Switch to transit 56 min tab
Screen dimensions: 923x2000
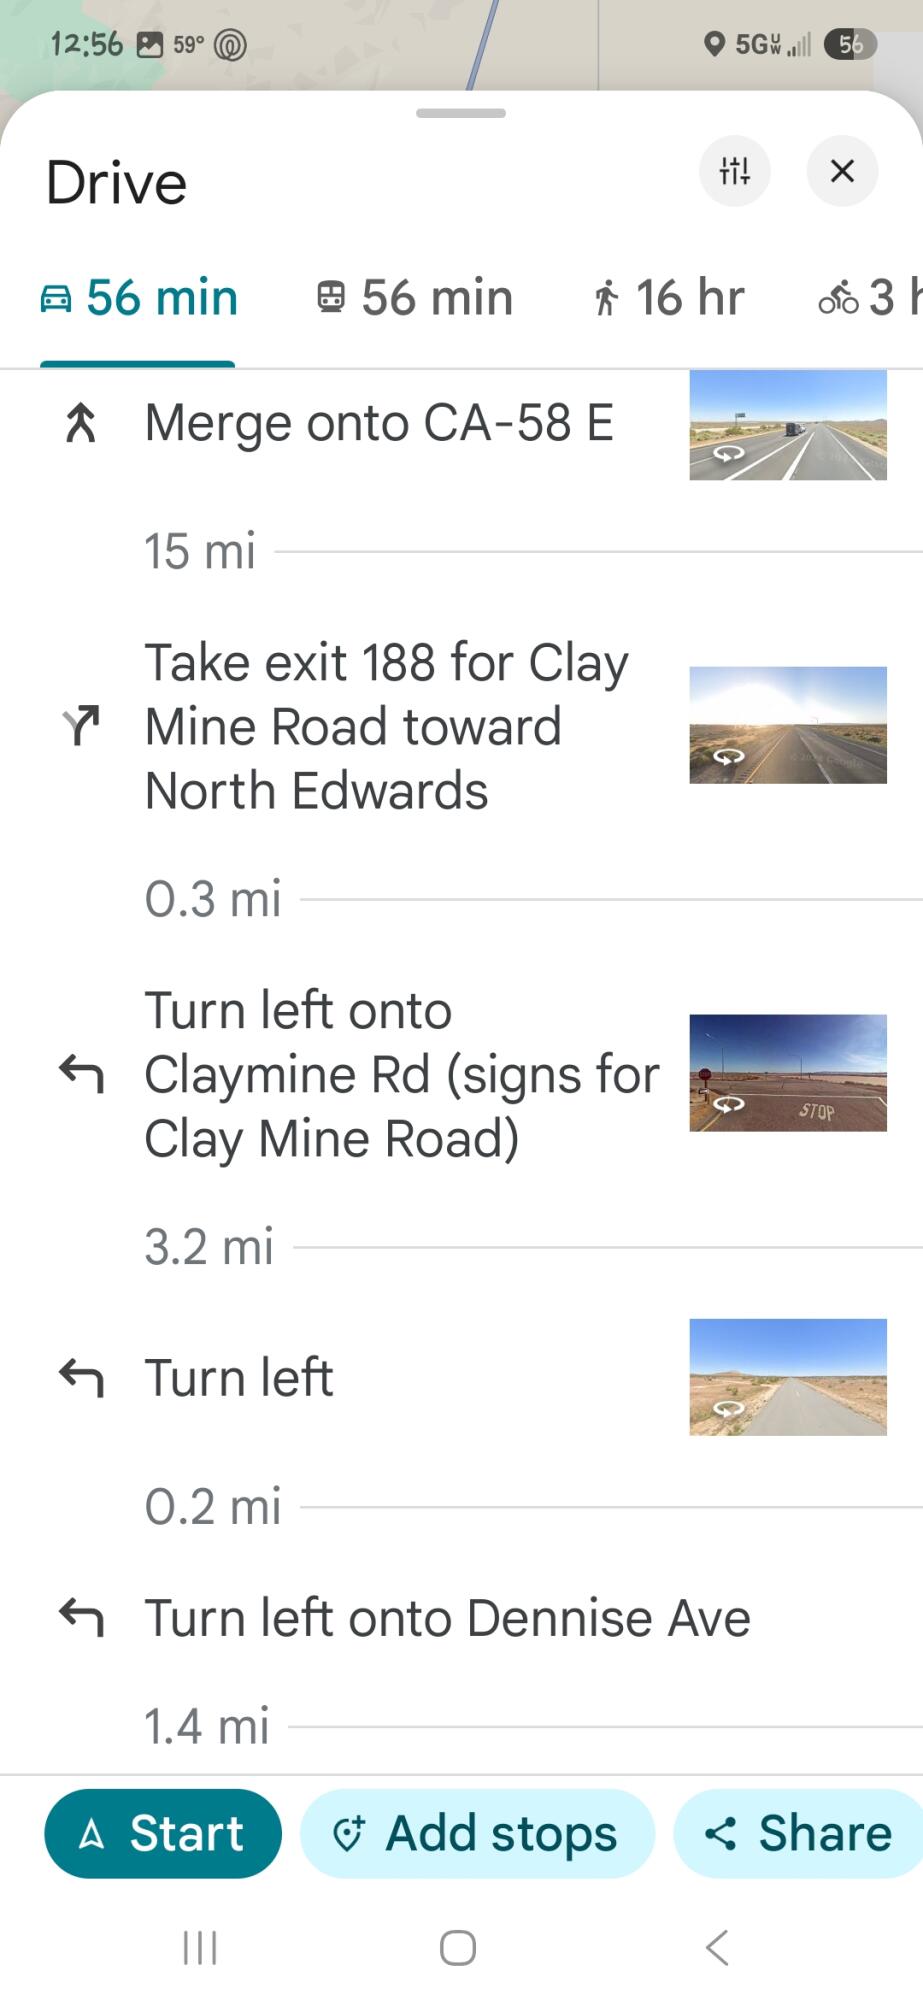coord(414,298)
